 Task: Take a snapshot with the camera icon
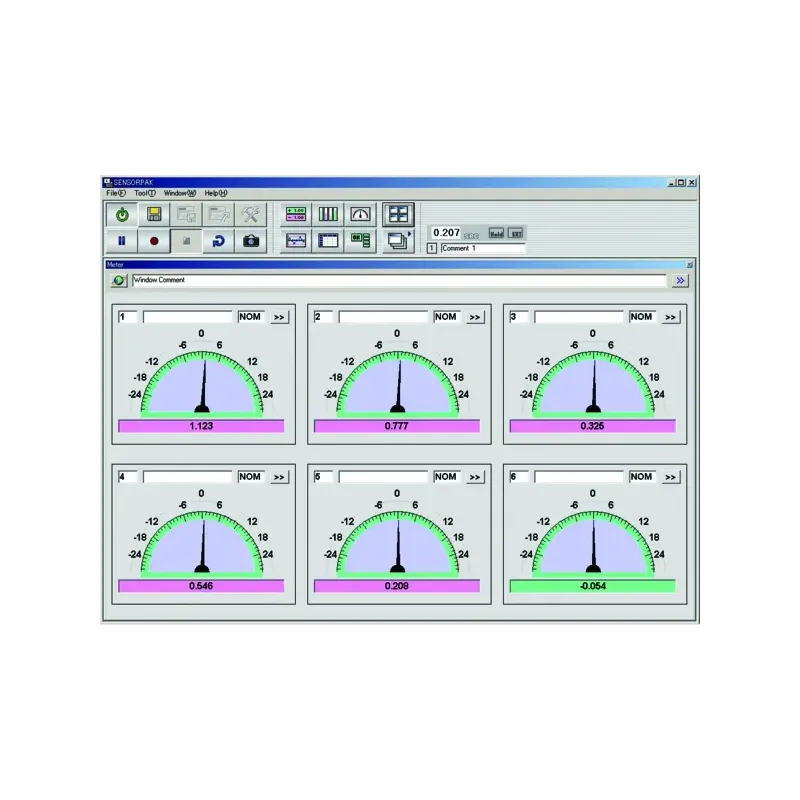point(251,241)
